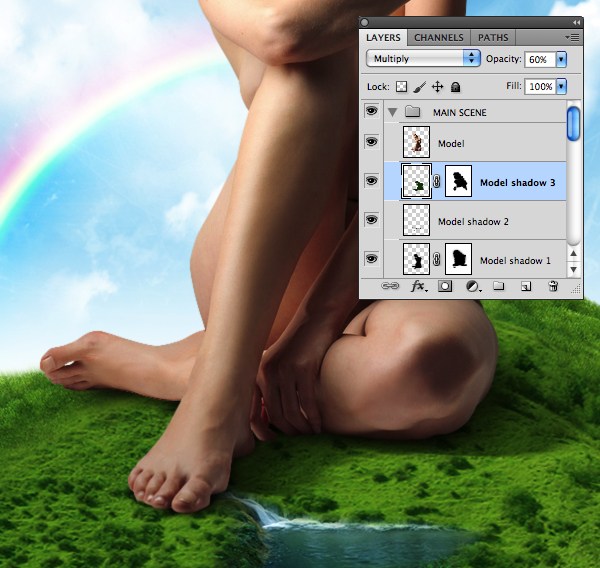Open the Opacity slider arrow
Image resolution: width=600 pixels, height=568 pixels.
click(561, 59)
